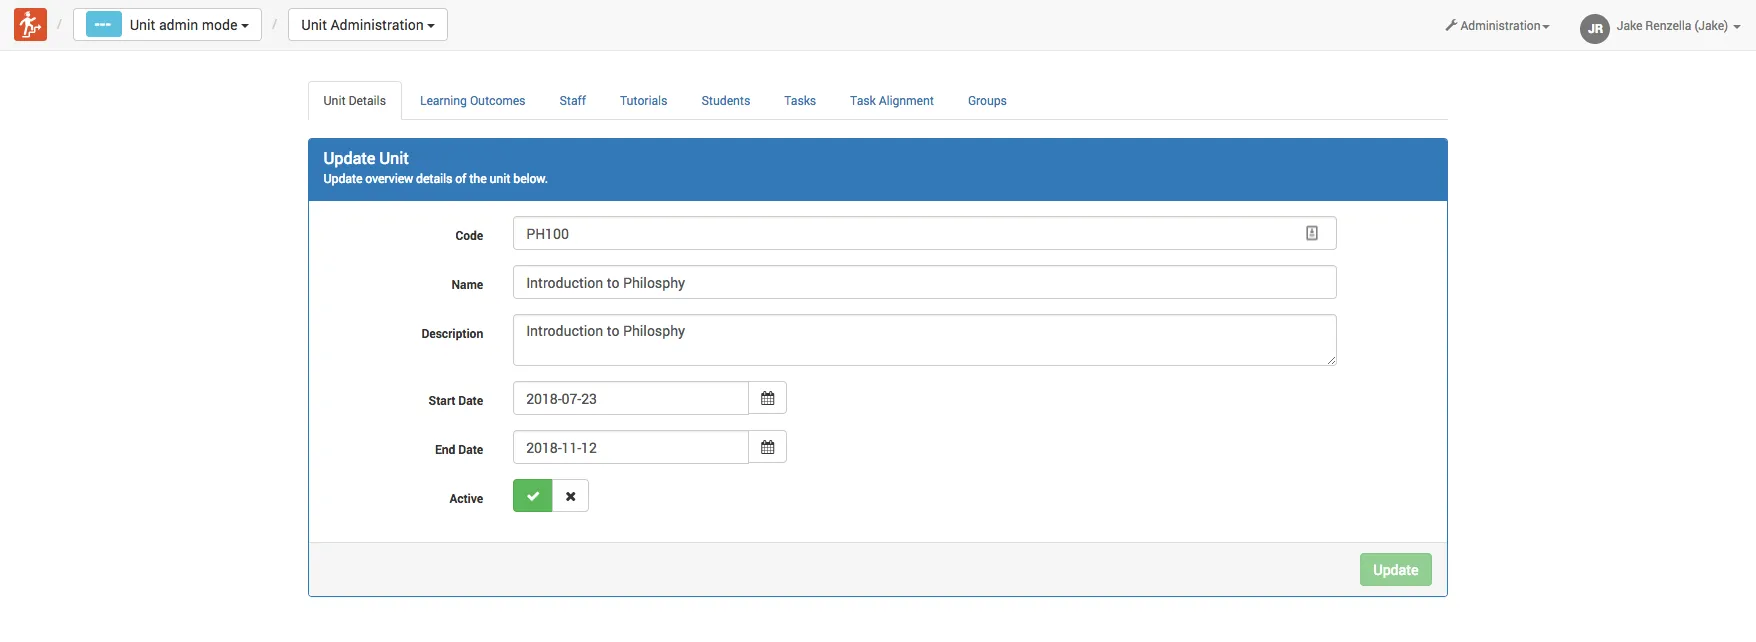Click the Start Date field 2018-07-23
The height and width of the screenshot is (642, 1756).
[631, 398]
